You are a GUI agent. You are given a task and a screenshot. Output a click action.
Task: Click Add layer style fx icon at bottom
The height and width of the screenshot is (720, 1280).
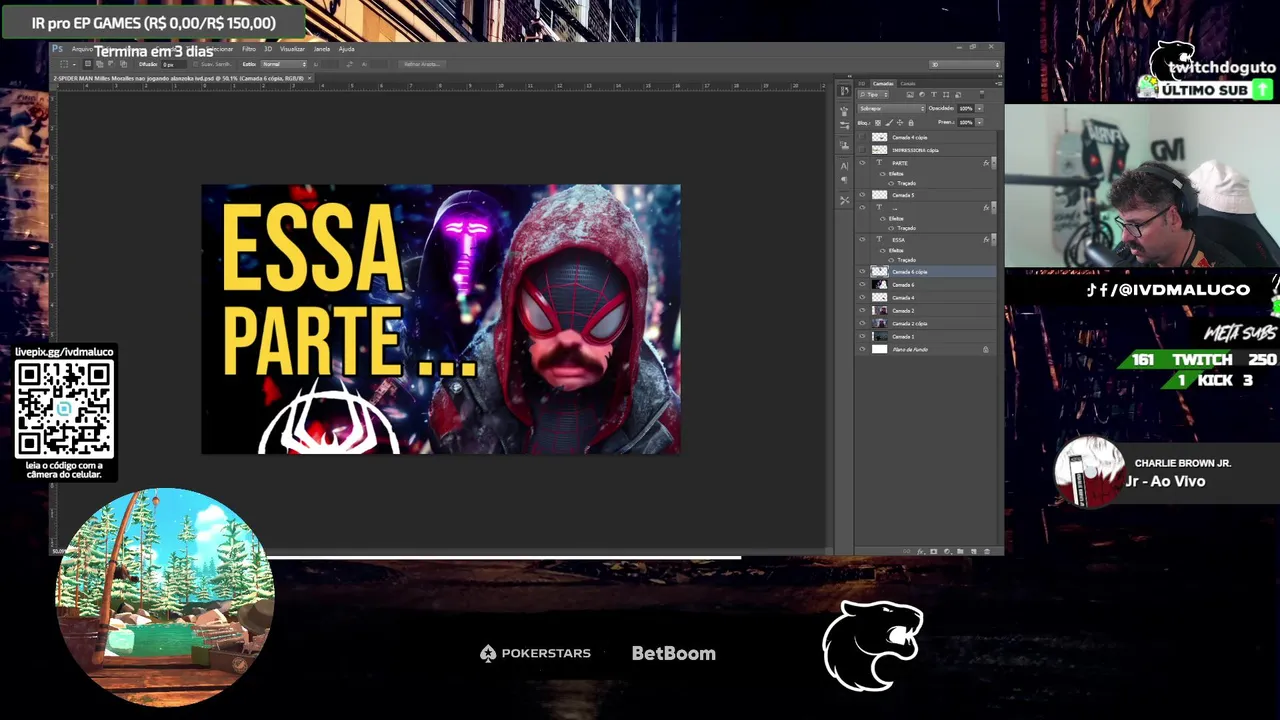click(921, 551)
